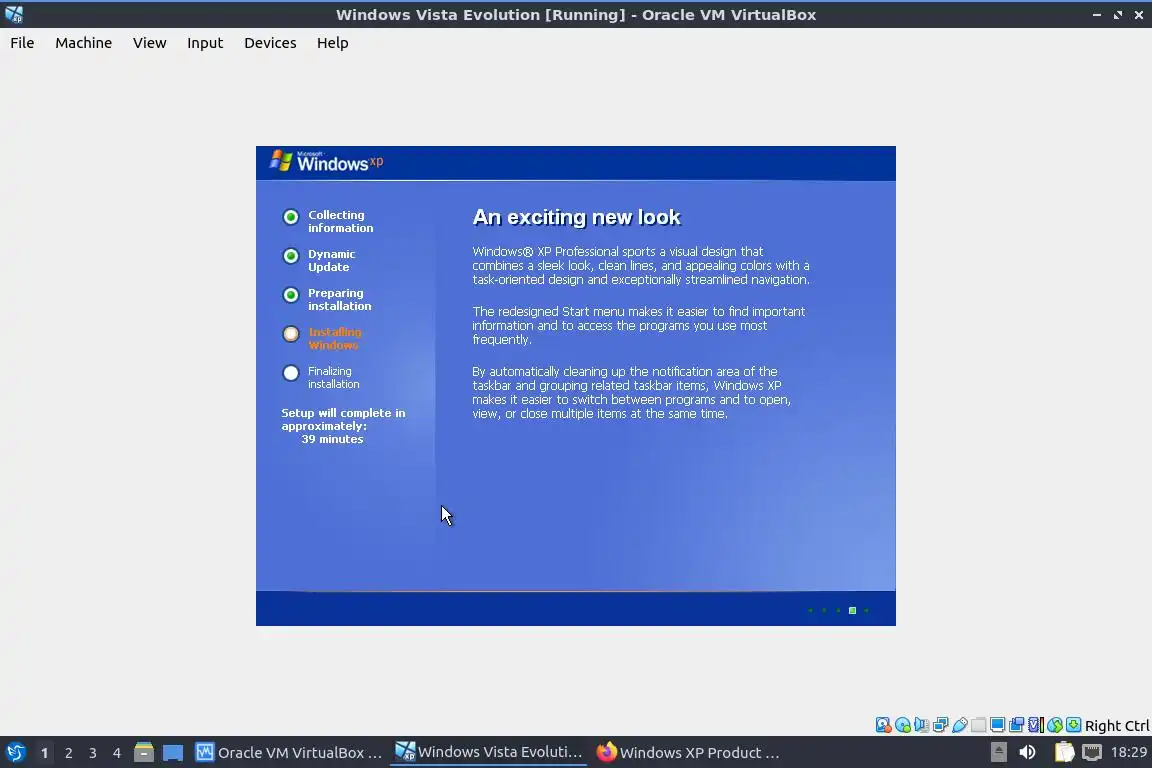
Task: Click the recording indicator icon
Action: point(1017,725)
